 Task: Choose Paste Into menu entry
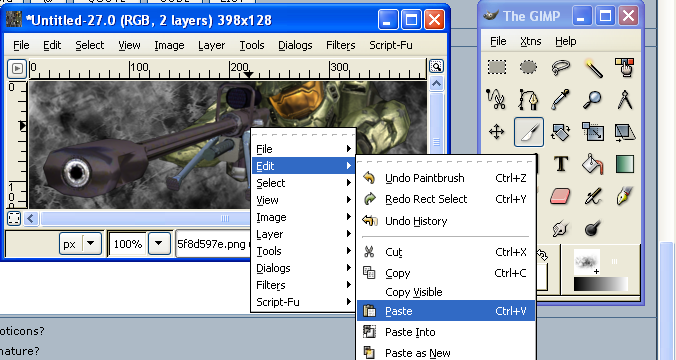tap(446, 332)
